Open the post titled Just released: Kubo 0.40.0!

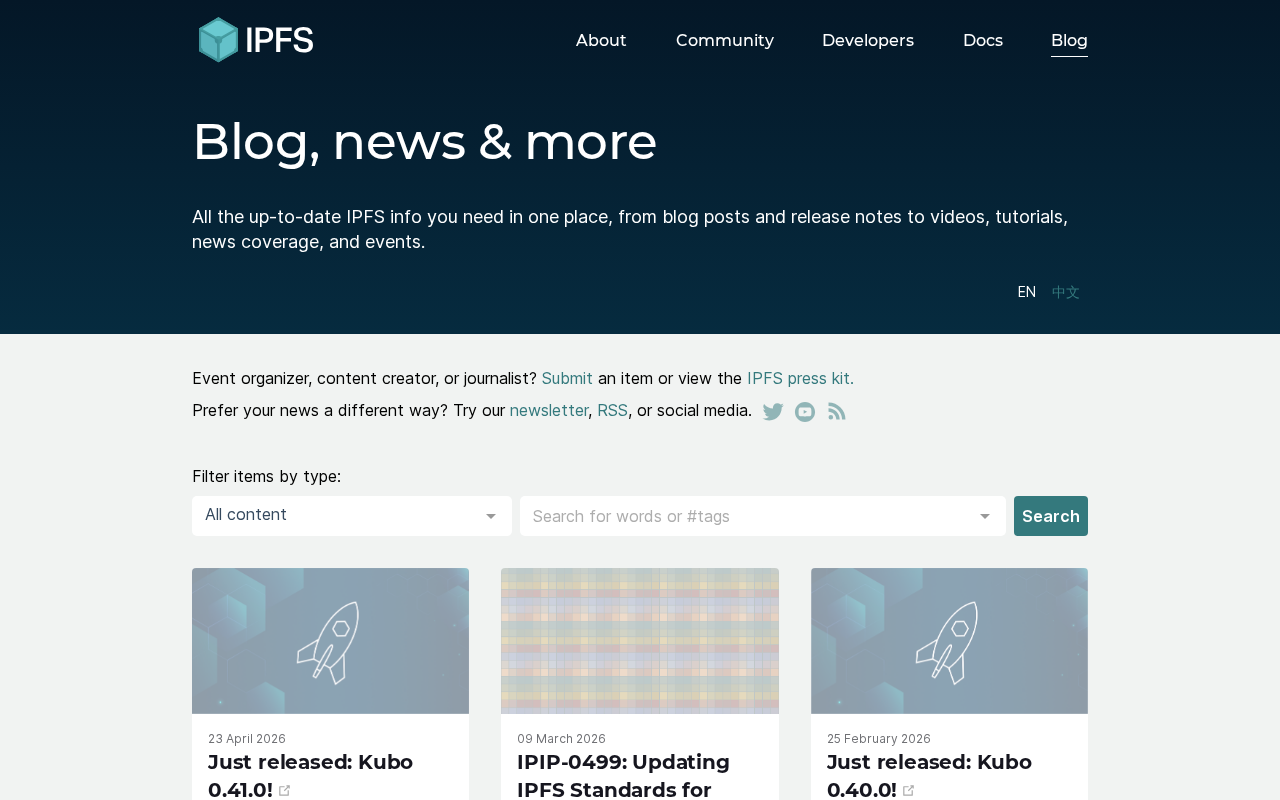click(929, 776)
